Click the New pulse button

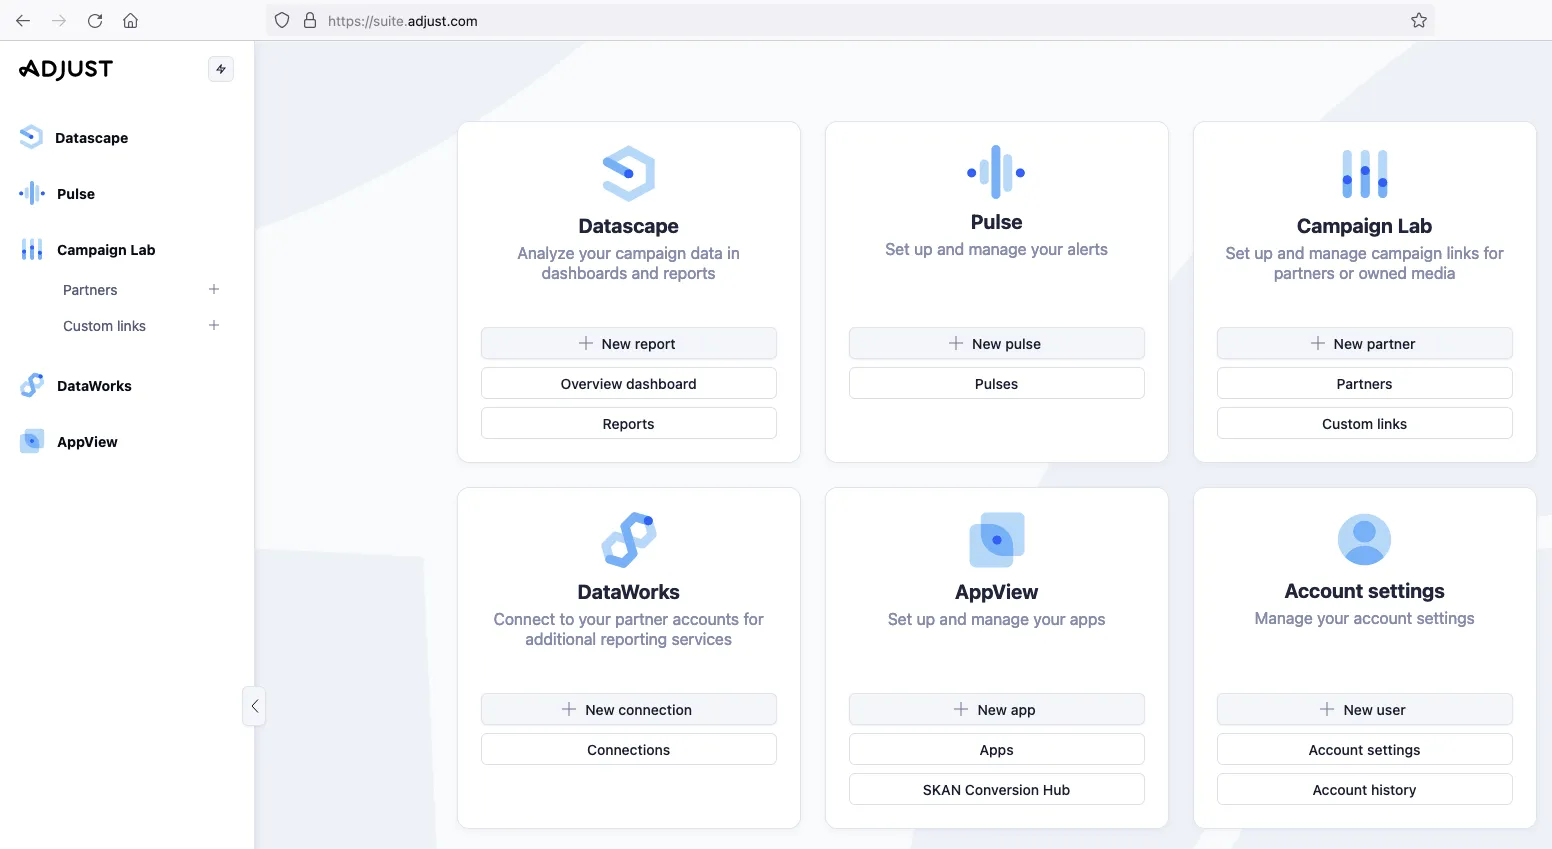click(996, 343)
